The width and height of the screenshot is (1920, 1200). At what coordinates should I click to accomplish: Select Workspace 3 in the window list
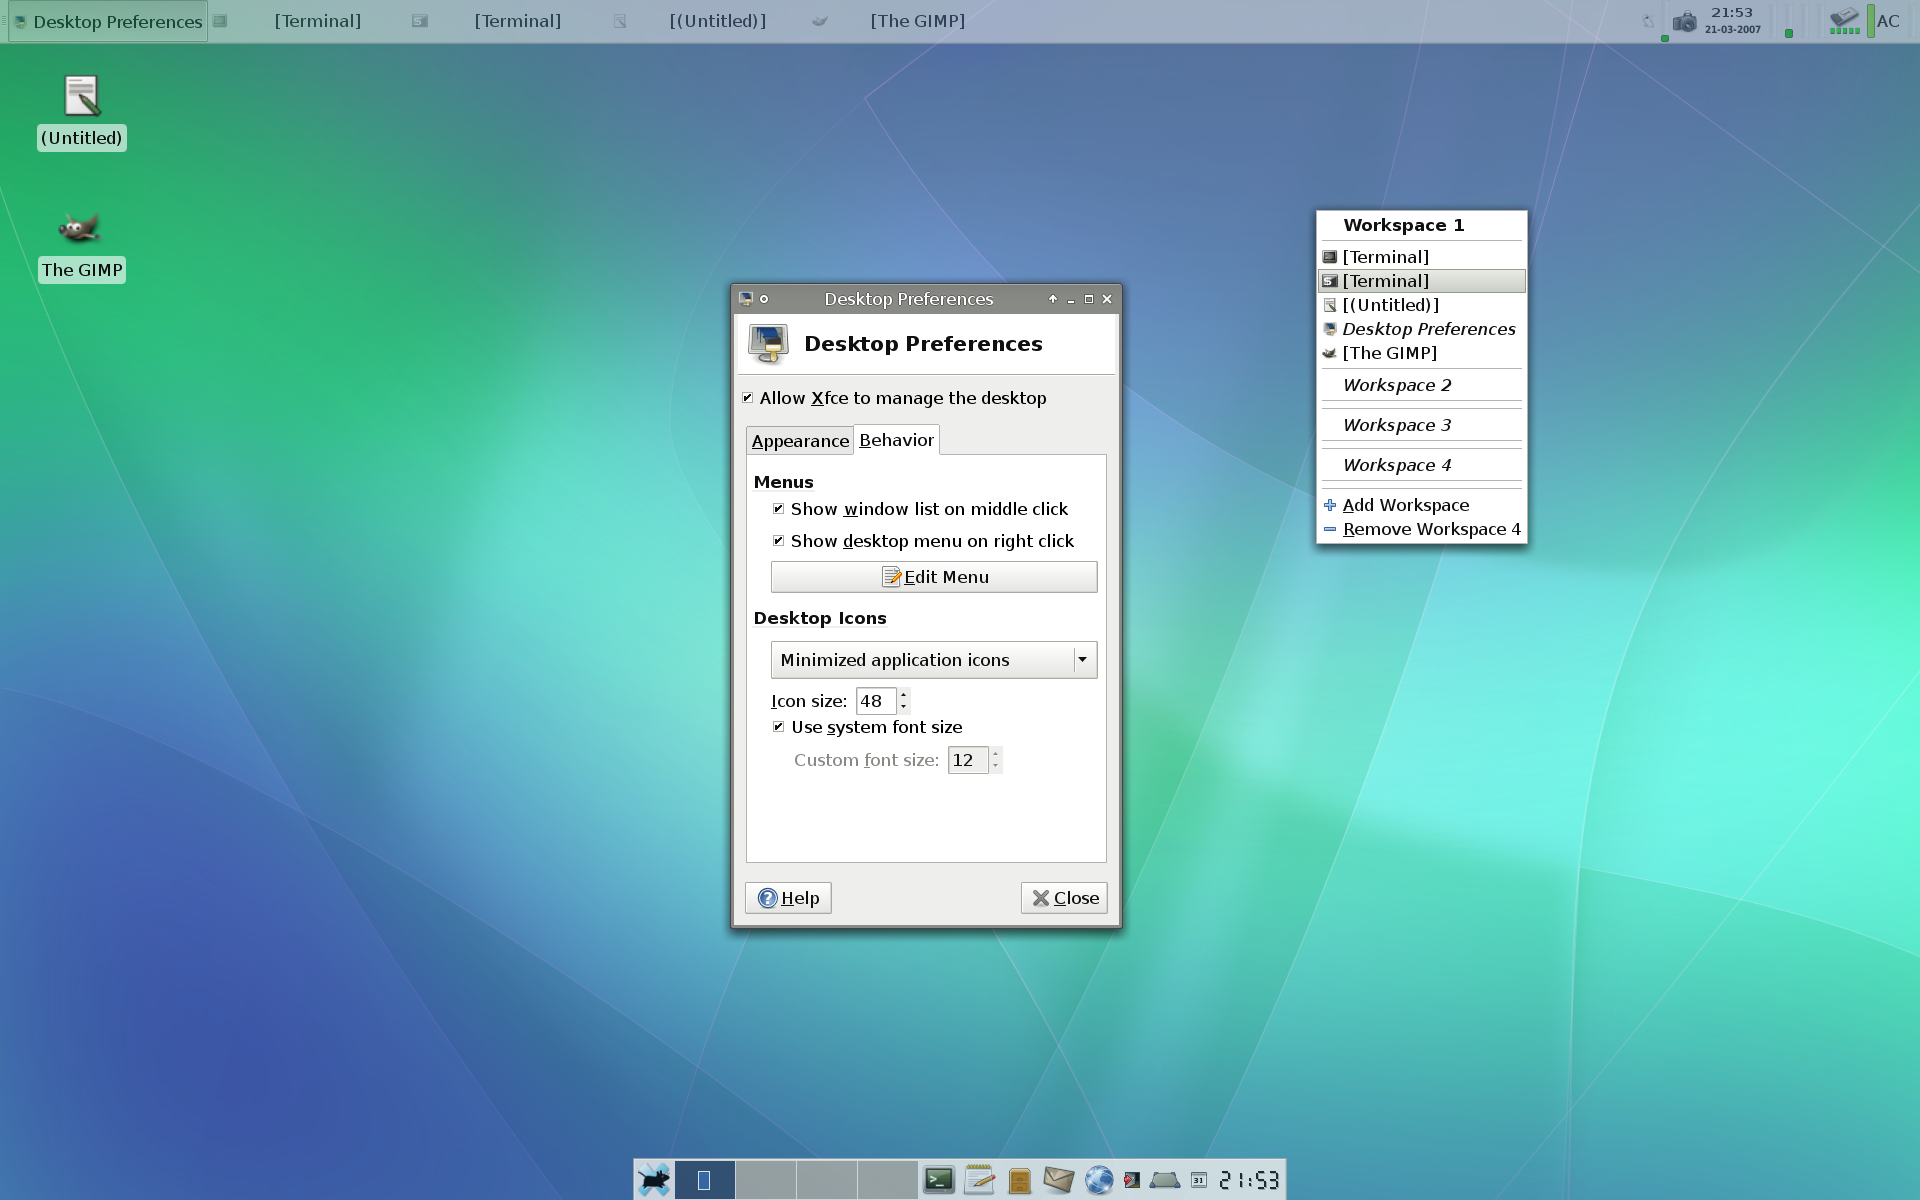(x=1396, y=425)
